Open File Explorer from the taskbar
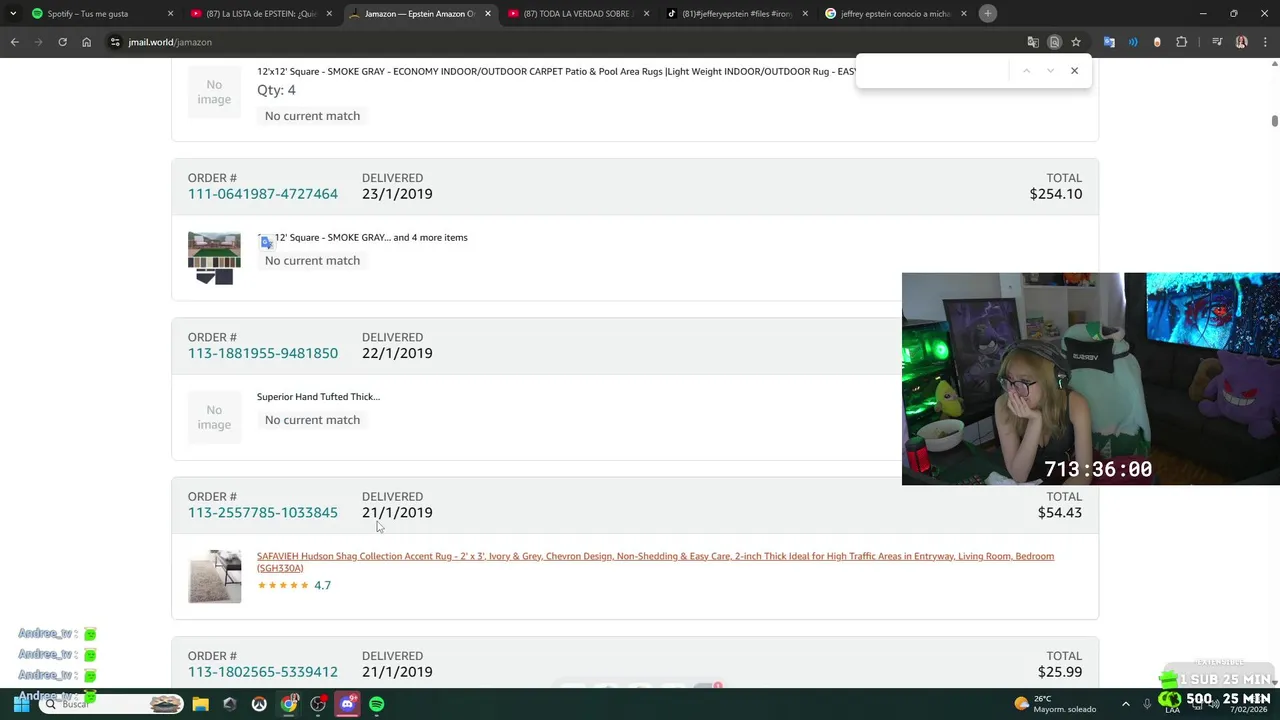This screenshot has height=720, width=1280. pyautogui.click(x=200, y=704)
